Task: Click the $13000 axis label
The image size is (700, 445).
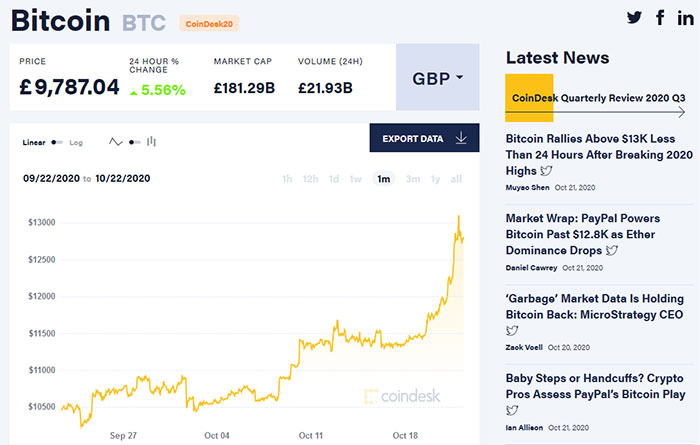Action: click(x=42, y=222)
